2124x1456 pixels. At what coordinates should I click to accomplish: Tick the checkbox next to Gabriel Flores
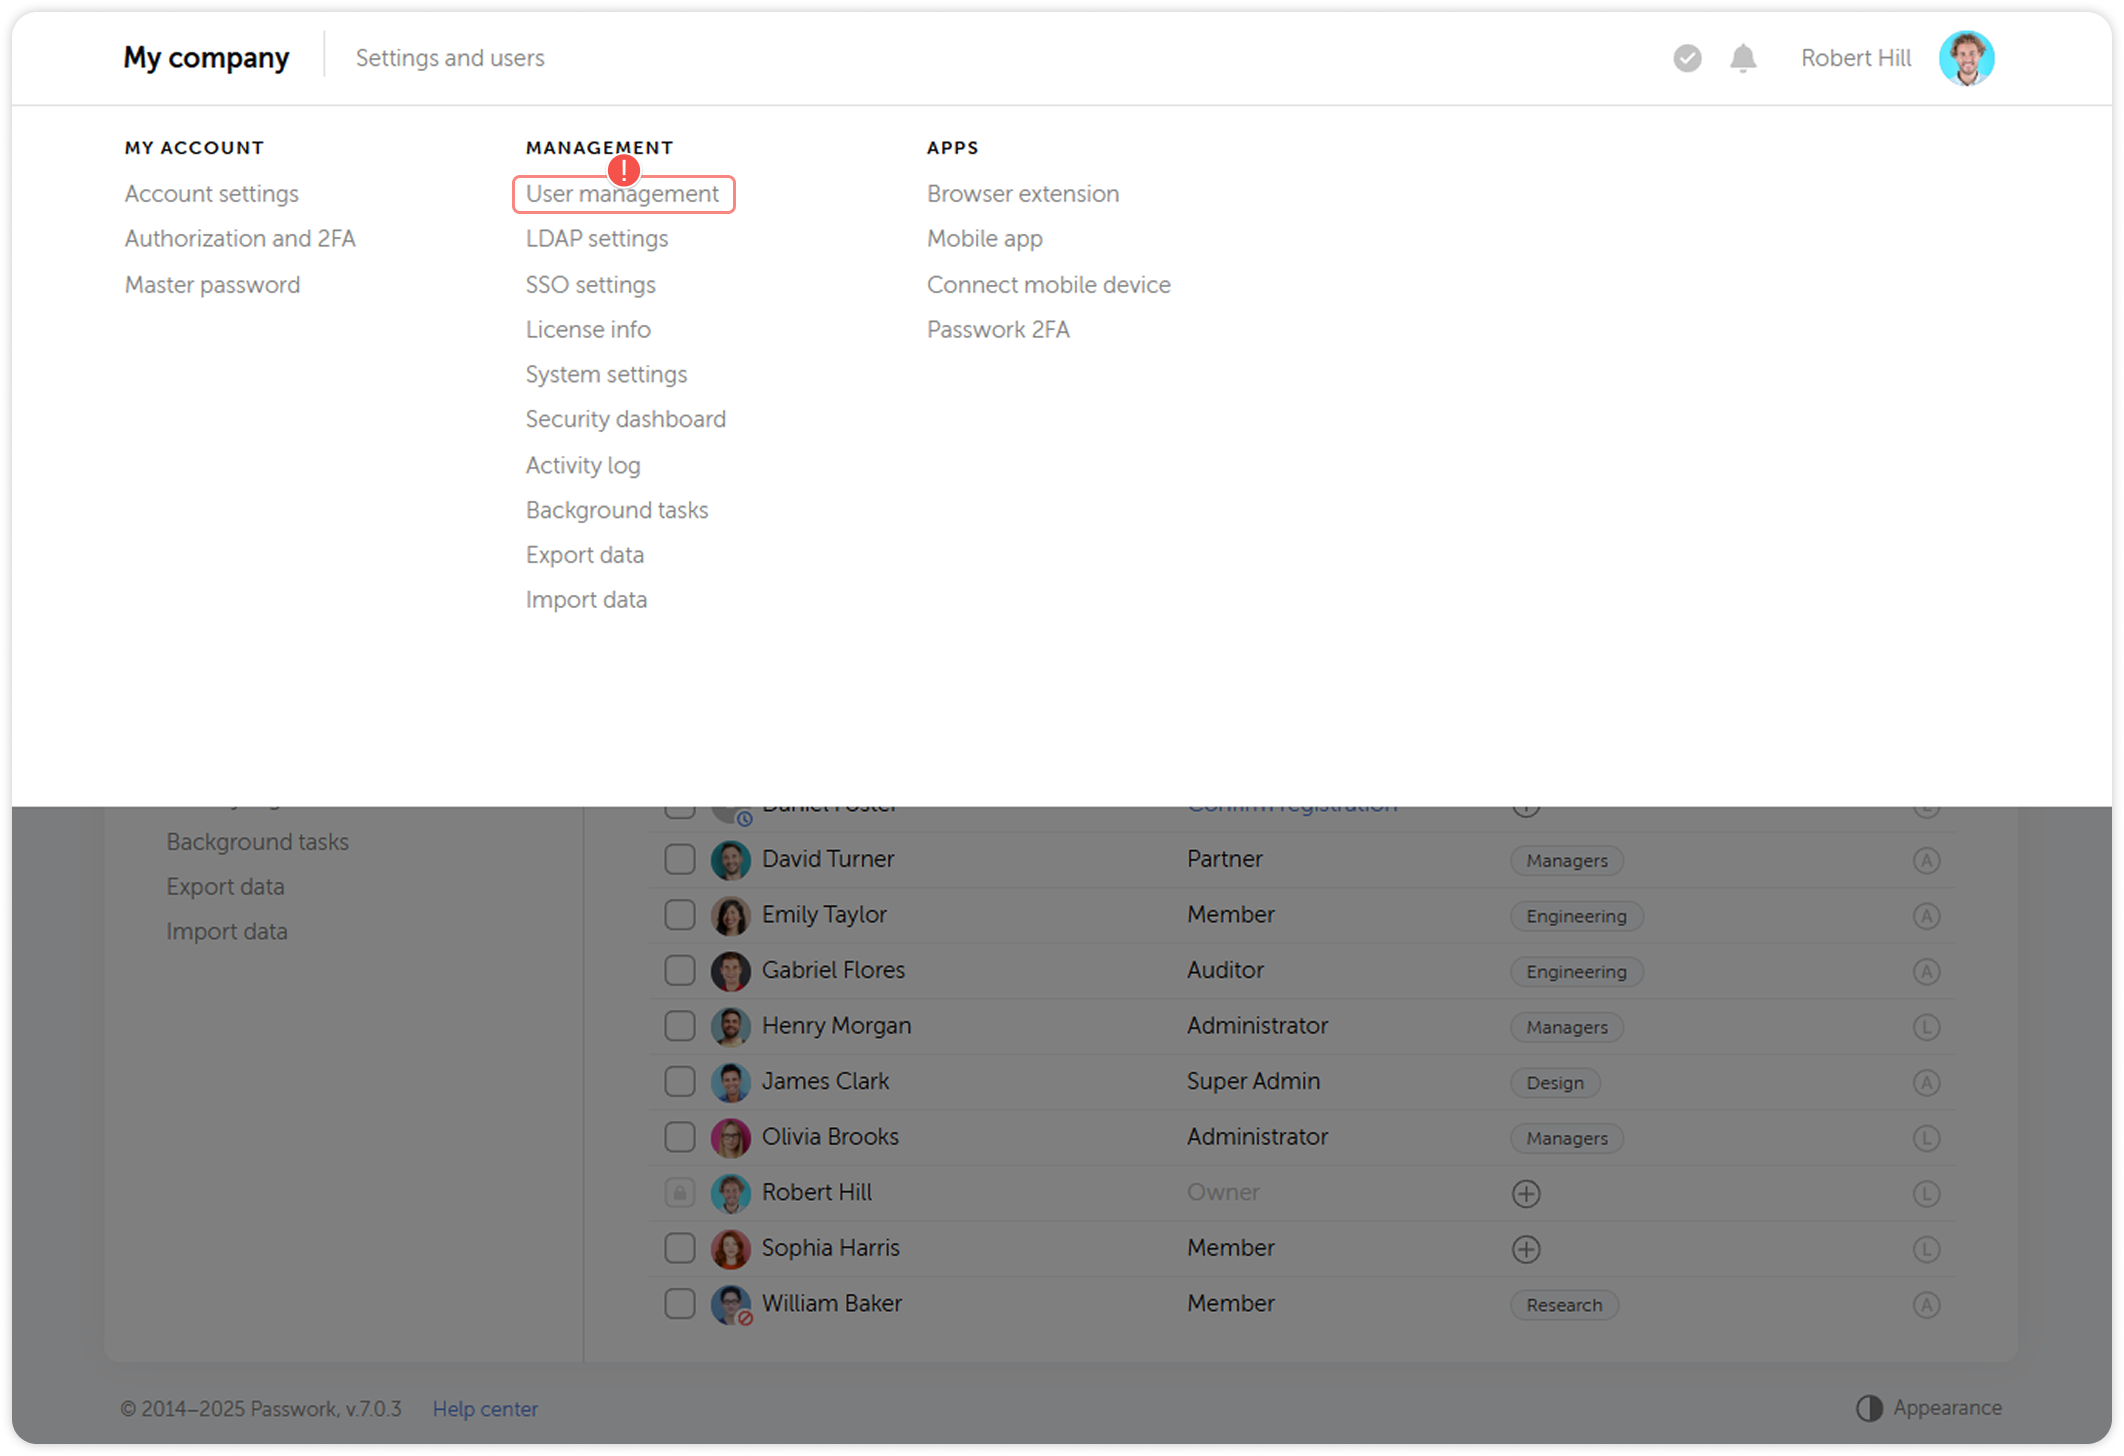(680, 970)
